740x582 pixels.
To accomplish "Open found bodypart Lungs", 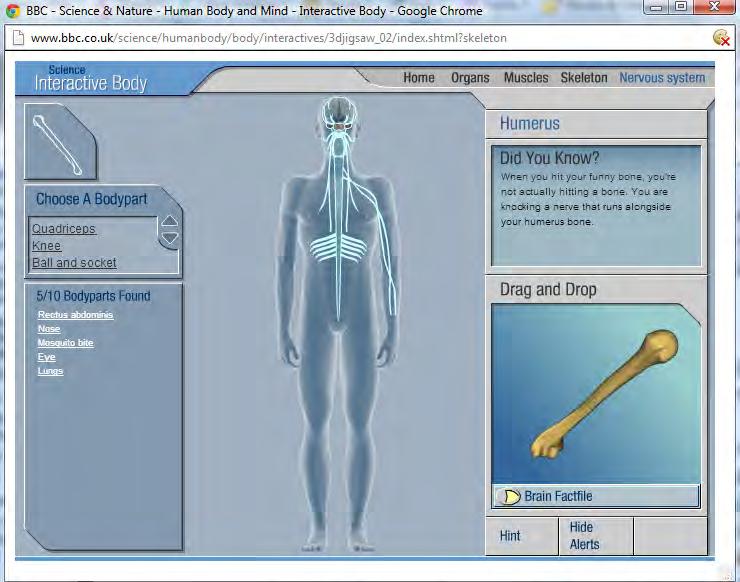I will pos(50,371).
